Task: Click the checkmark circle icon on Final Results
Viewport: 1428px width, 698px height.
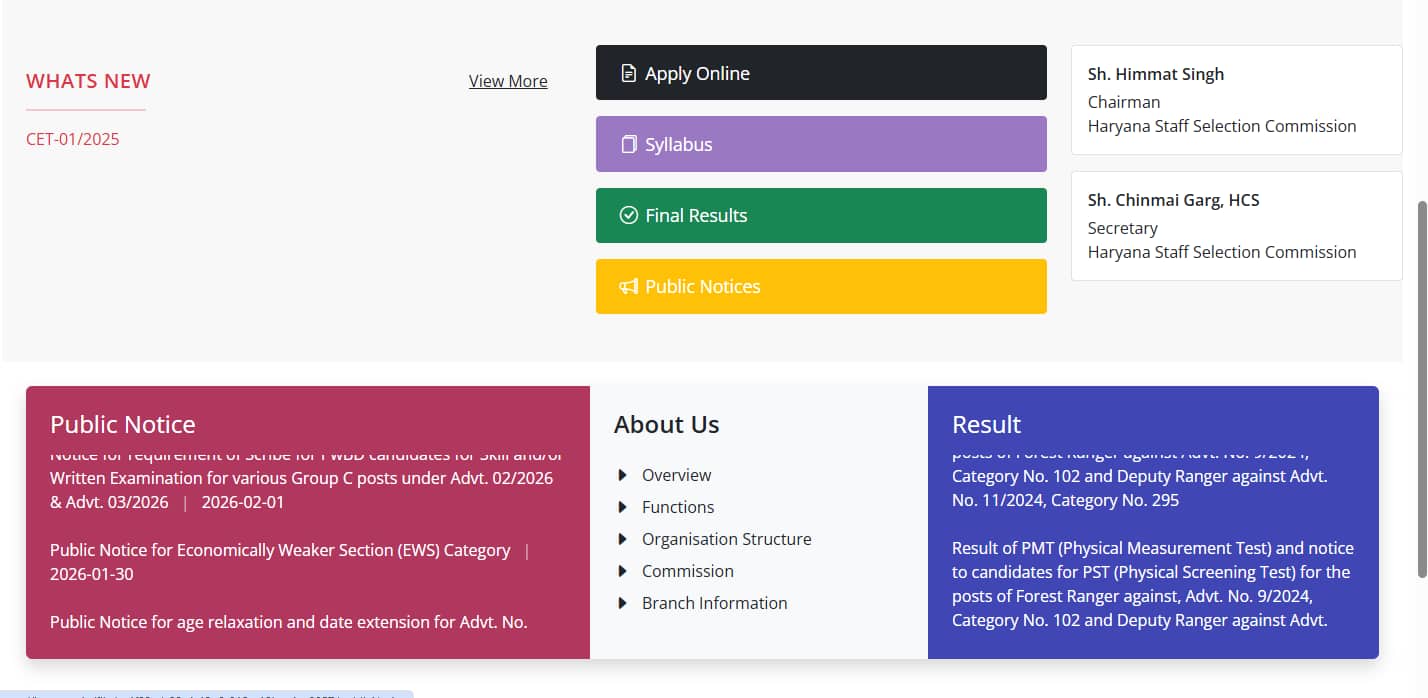Action: tap(628, 215)
